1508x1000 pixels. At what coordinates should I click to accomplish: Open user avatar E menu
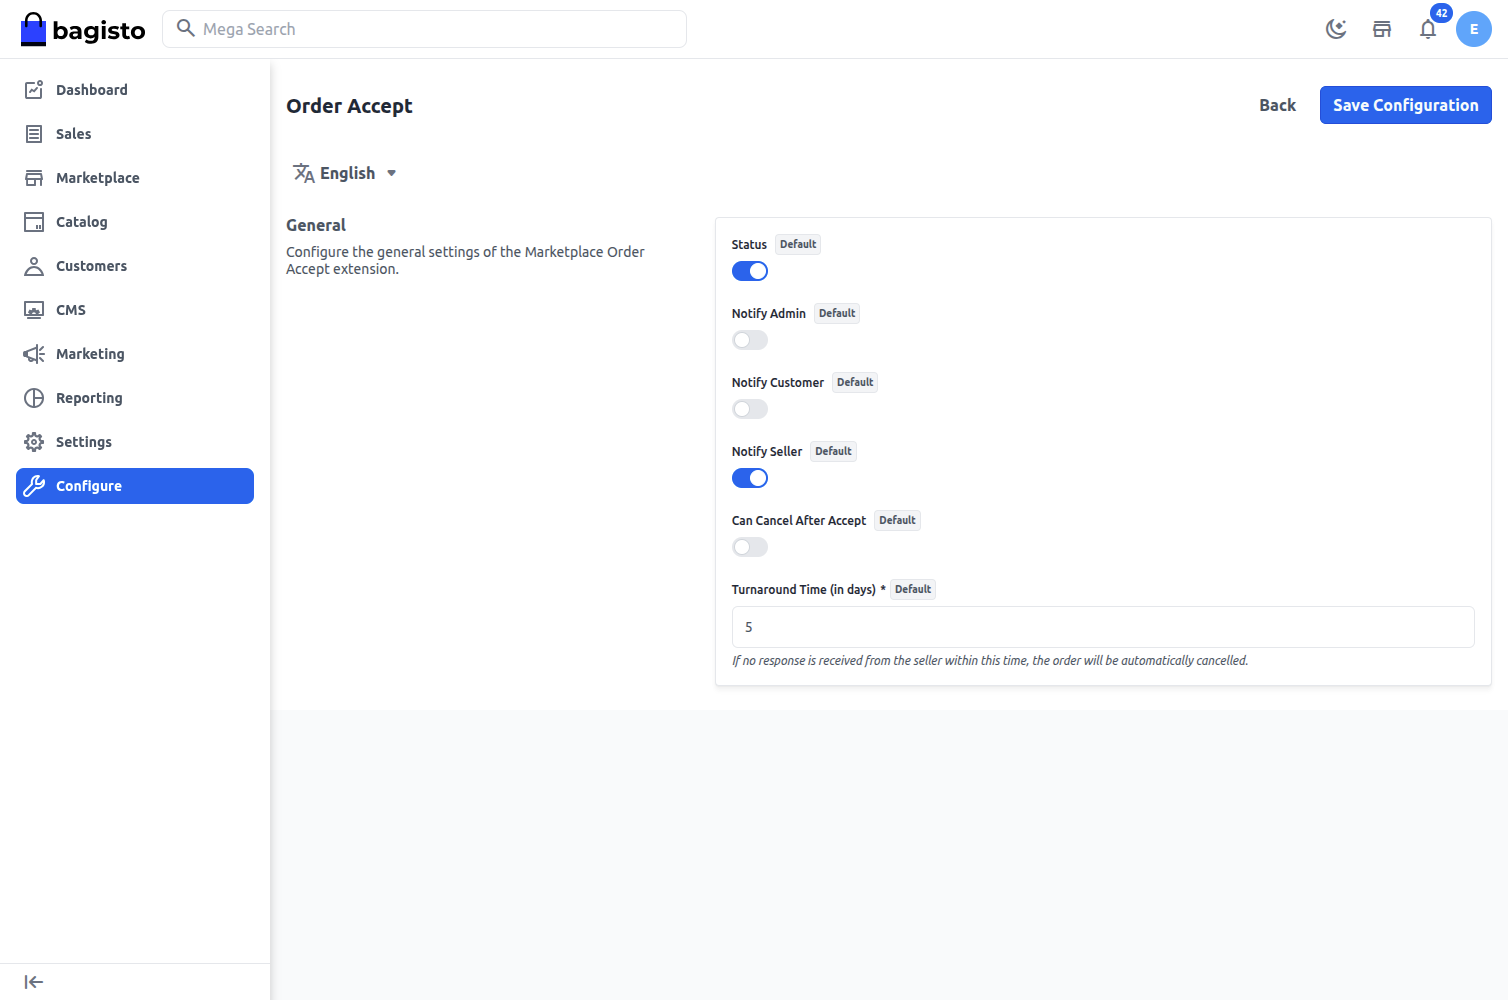point(1474,29)
